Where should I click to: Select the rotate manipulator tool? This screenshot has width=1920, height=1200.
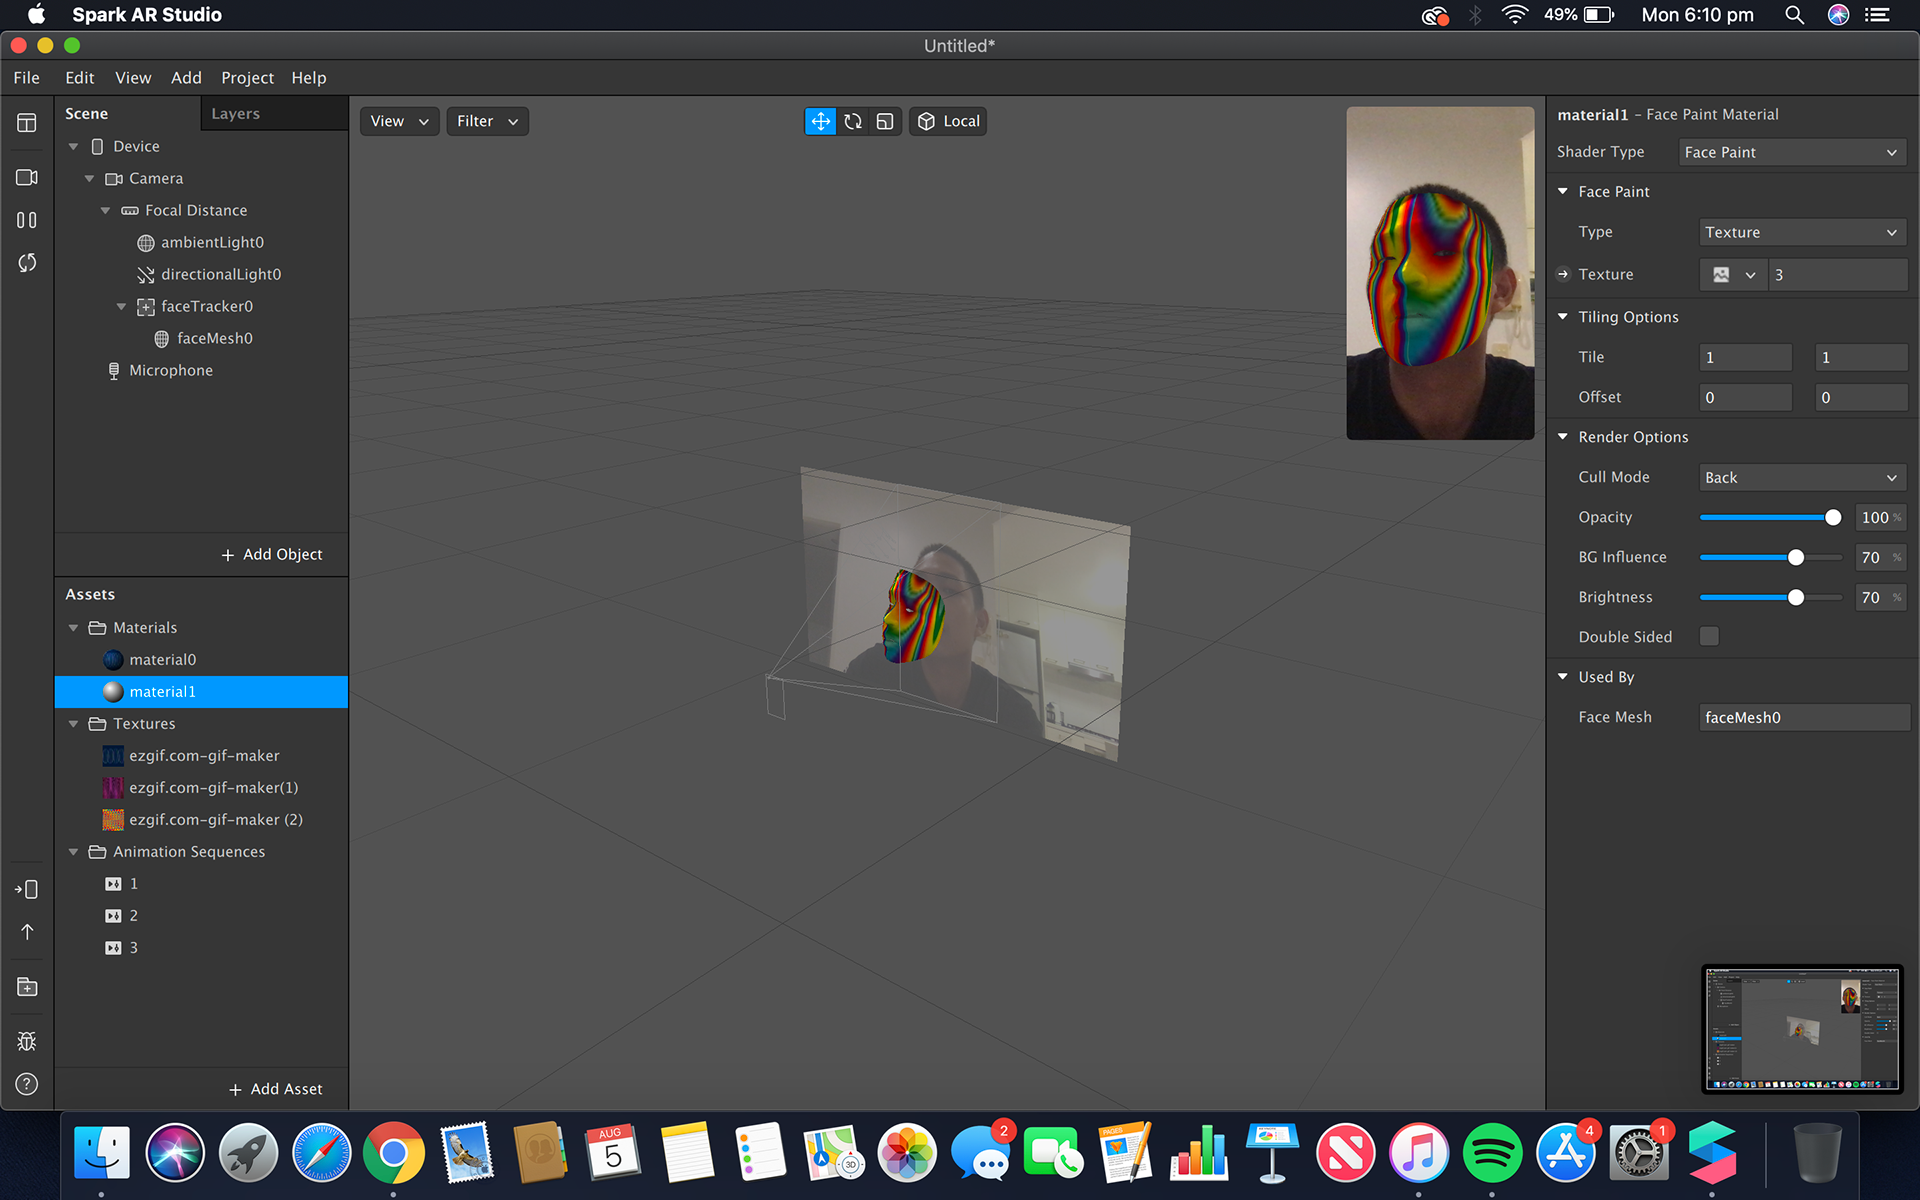click(x=853, y=121)
